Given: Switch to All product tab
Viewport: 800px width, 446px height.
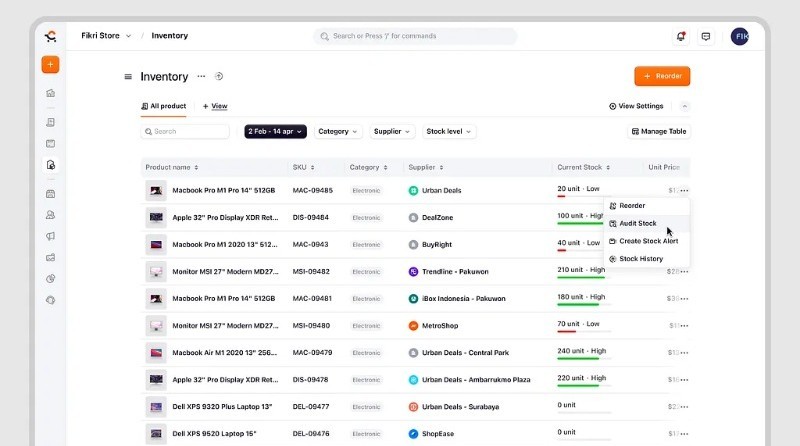Looking at the screenshot, I should pyautogui.click(x=163, y=106).
